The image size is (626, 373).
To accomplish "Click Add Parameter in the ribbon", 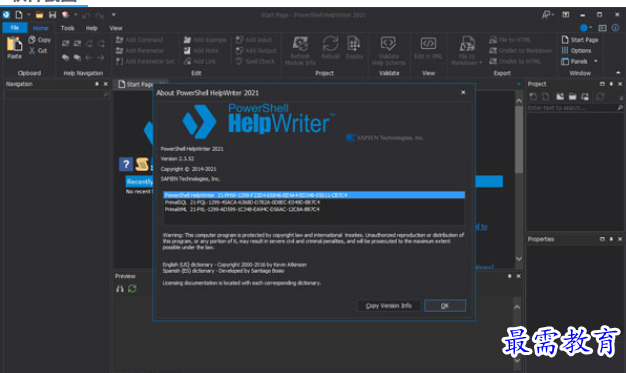I will [140, 51].
